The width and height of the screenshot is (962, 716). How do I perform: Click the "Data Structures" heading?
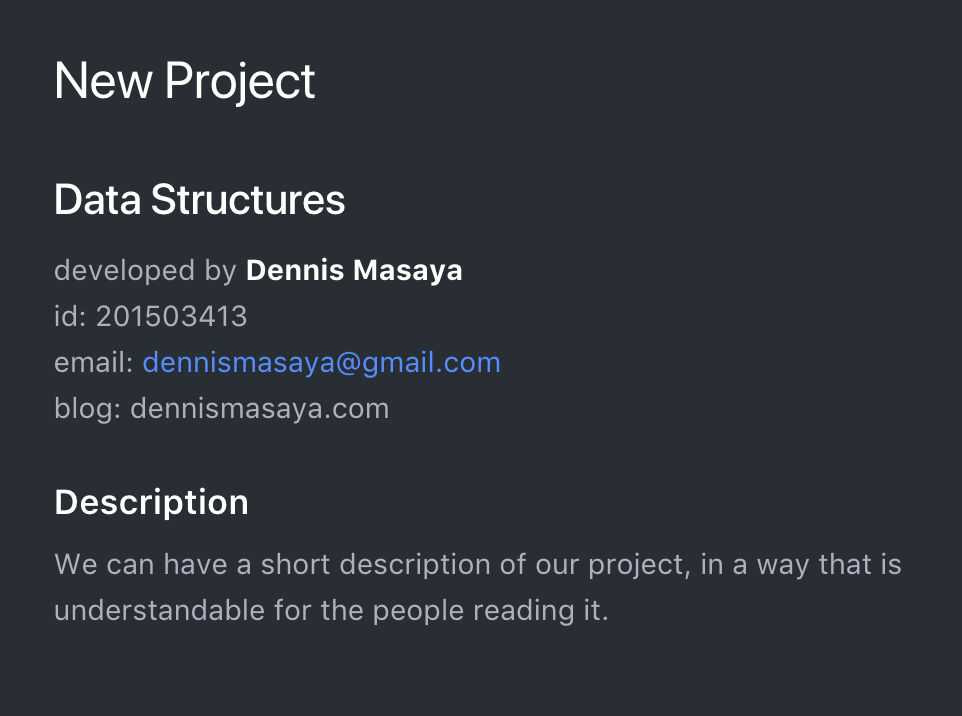pos(199,200)
